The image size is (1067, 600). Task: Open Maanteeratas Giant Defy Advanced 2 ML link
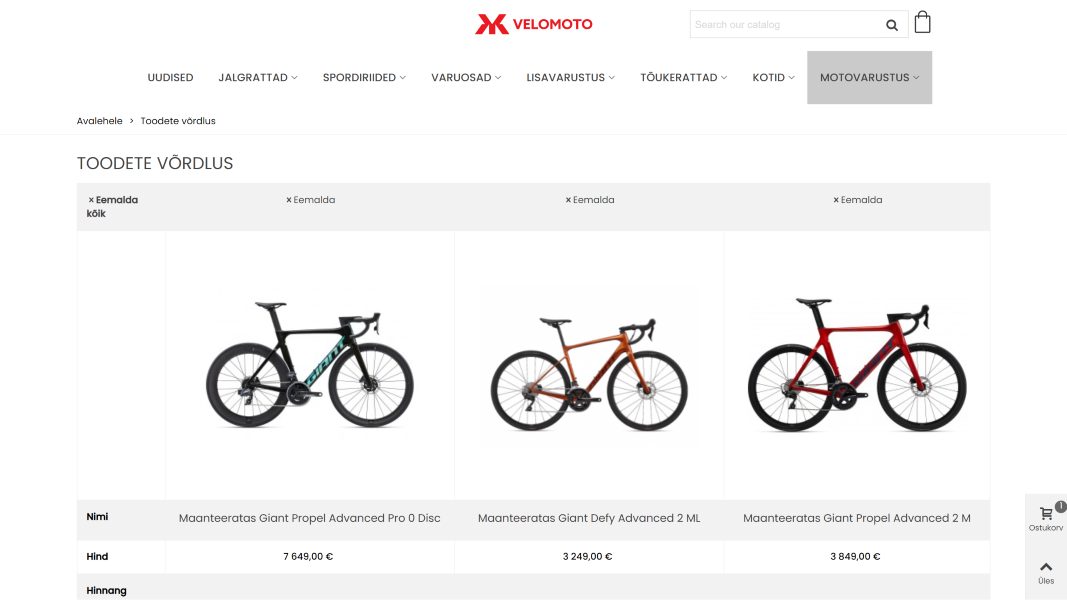(589, 518)
